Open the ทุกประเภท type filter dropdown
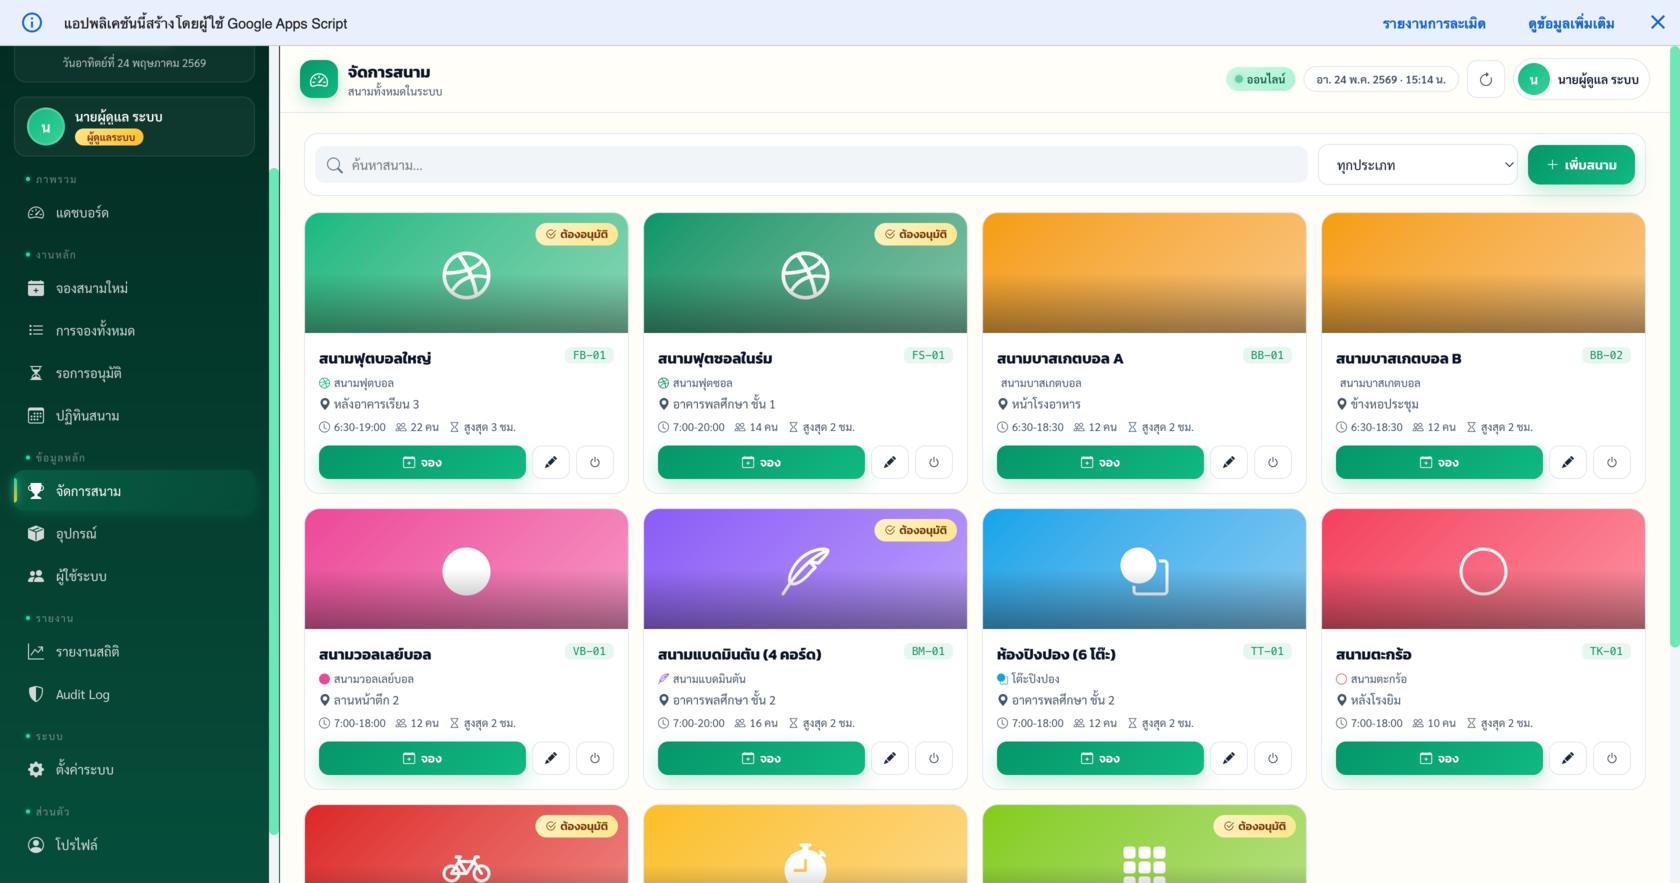The image size is (1680, 883). click(1418, 165)
